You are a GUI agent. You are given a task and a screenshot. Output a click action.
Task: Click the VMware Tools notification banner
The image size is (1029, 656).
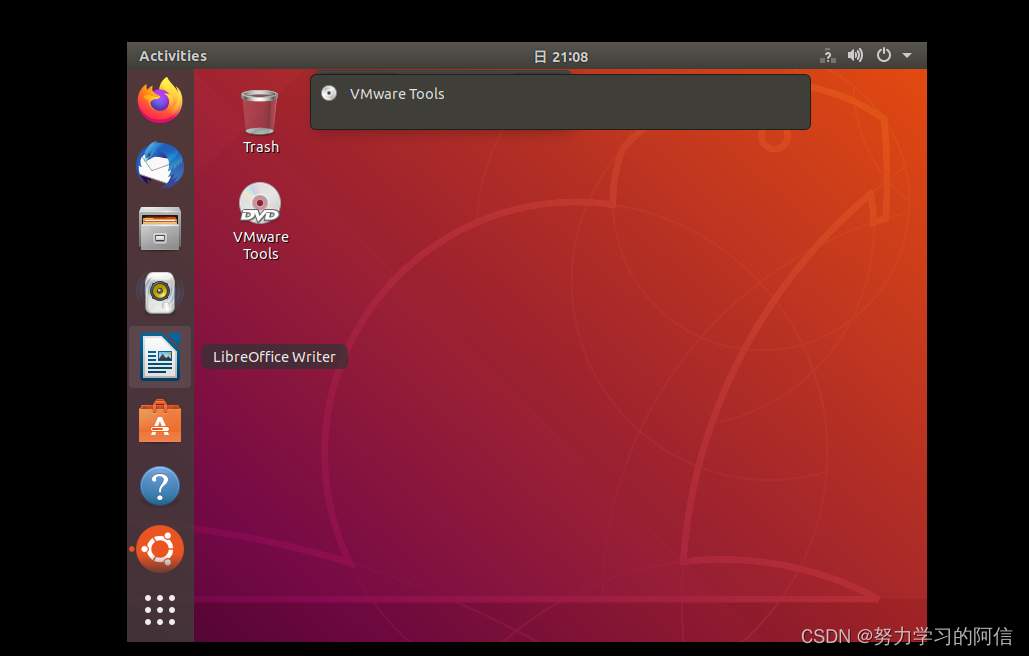[560, 101]
